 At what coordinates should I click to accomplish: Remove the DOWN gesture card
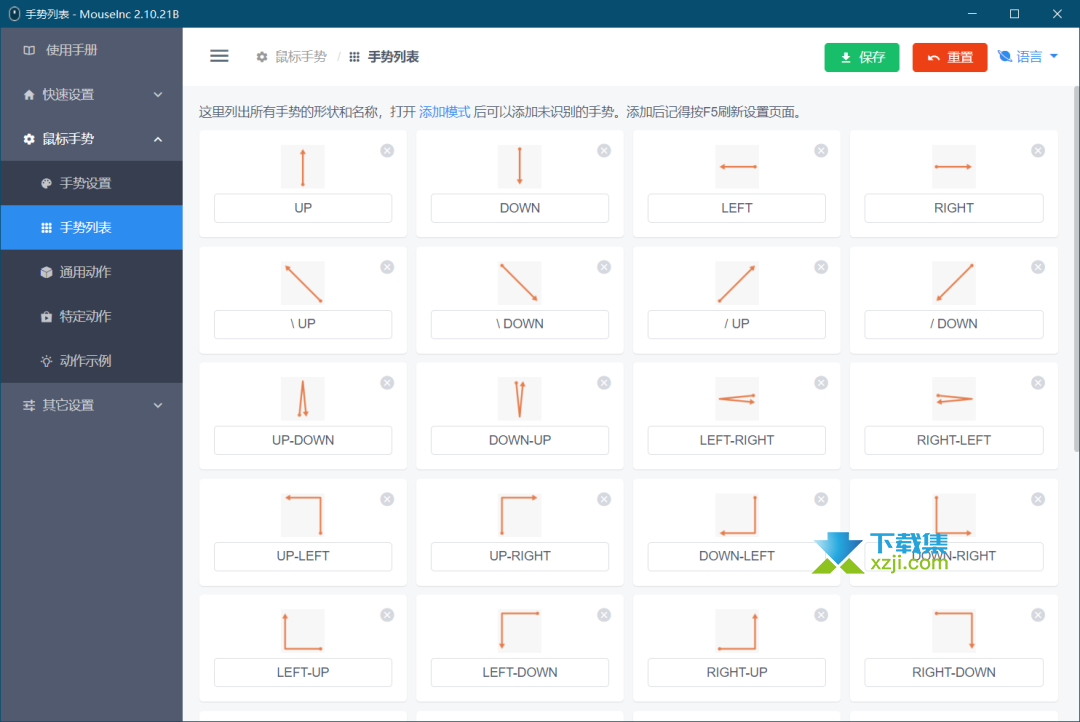click(604, 151)
